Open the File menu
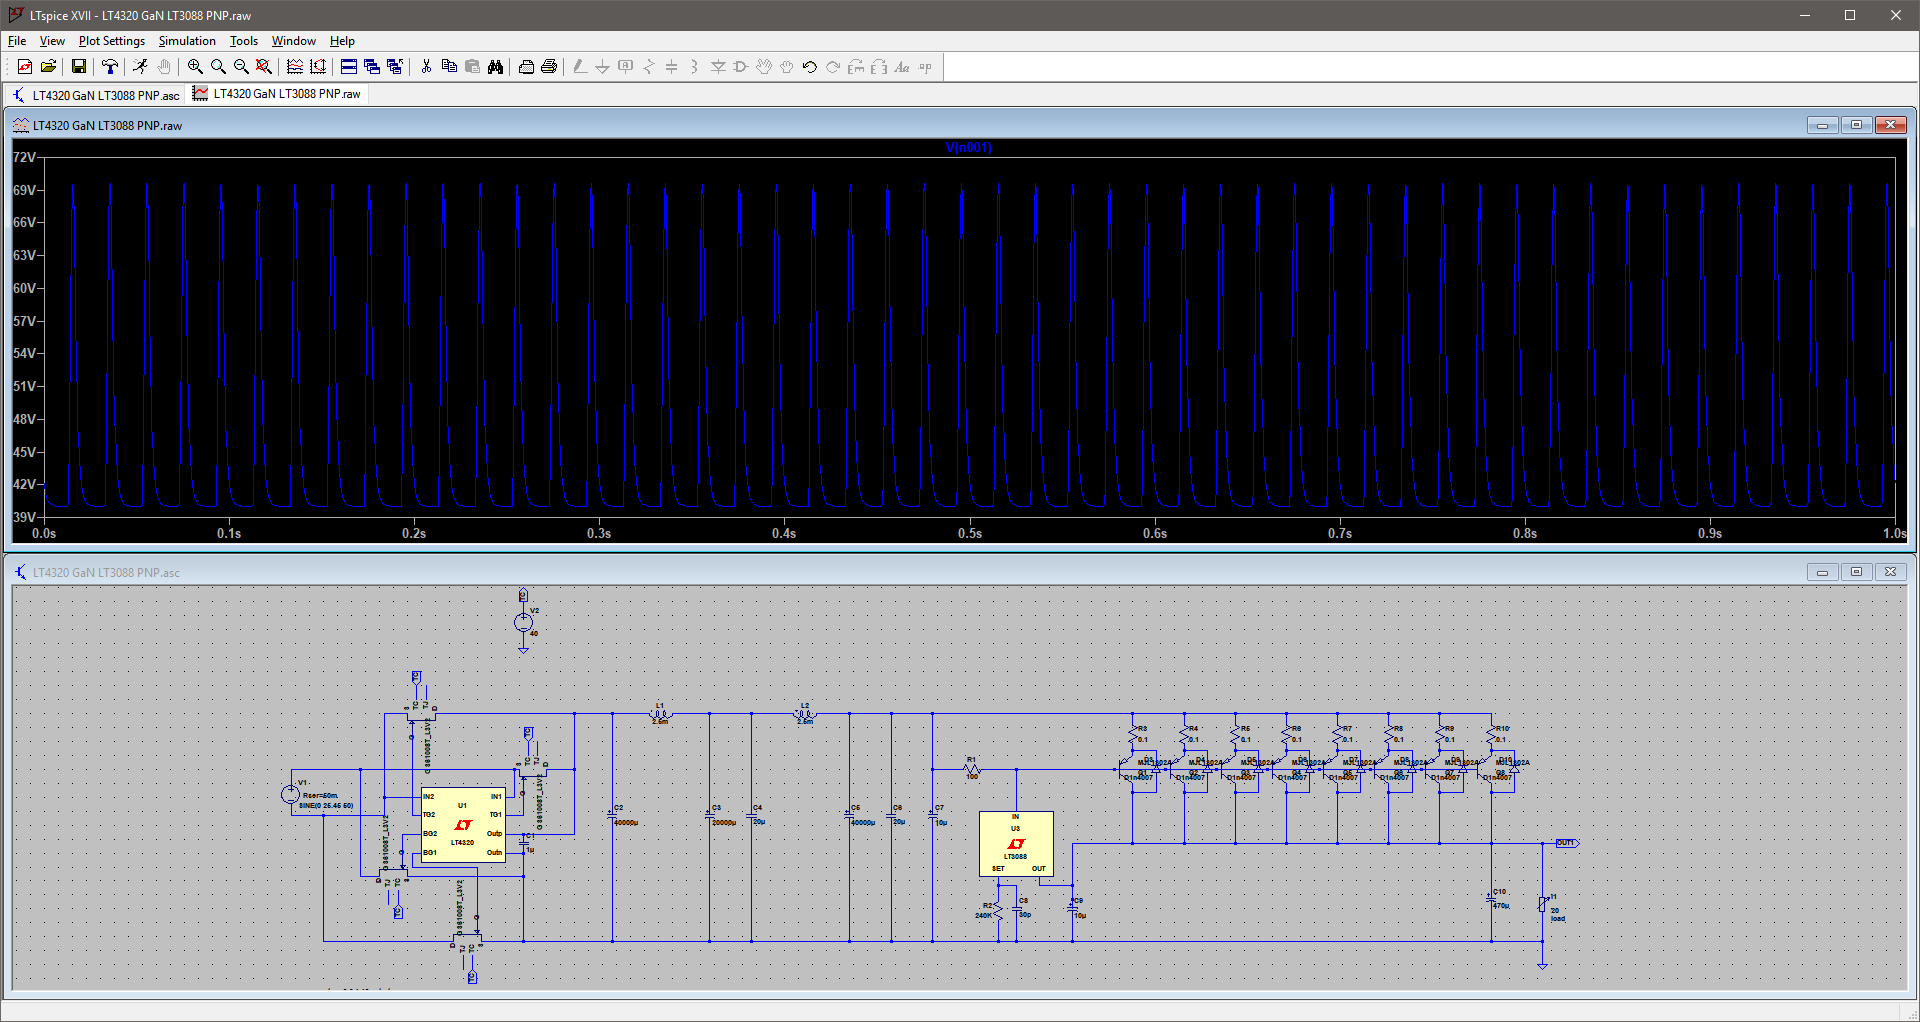Image resolution: width=1920 pixels, height=1022 pixels. (17, 41)
